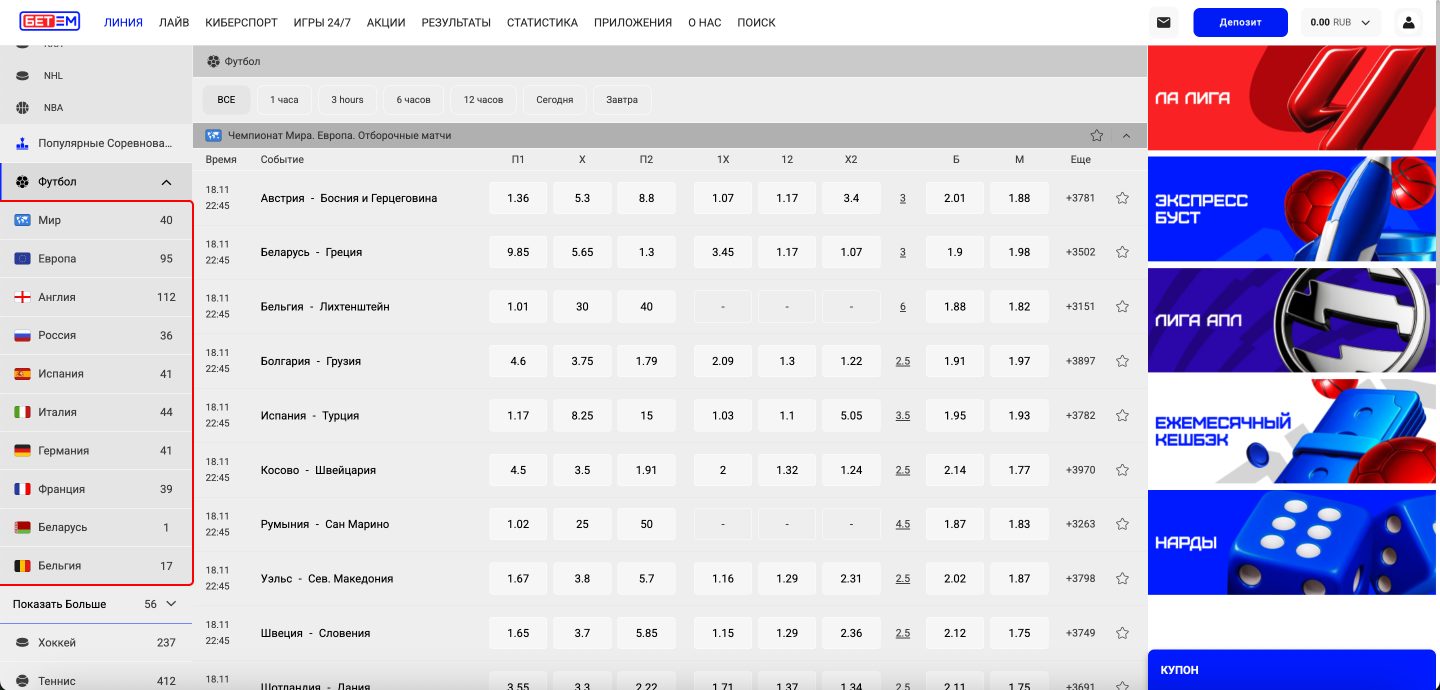Click the Hockey puck icon
This screenshot has width=1440, height=690.
coord(23,643)
